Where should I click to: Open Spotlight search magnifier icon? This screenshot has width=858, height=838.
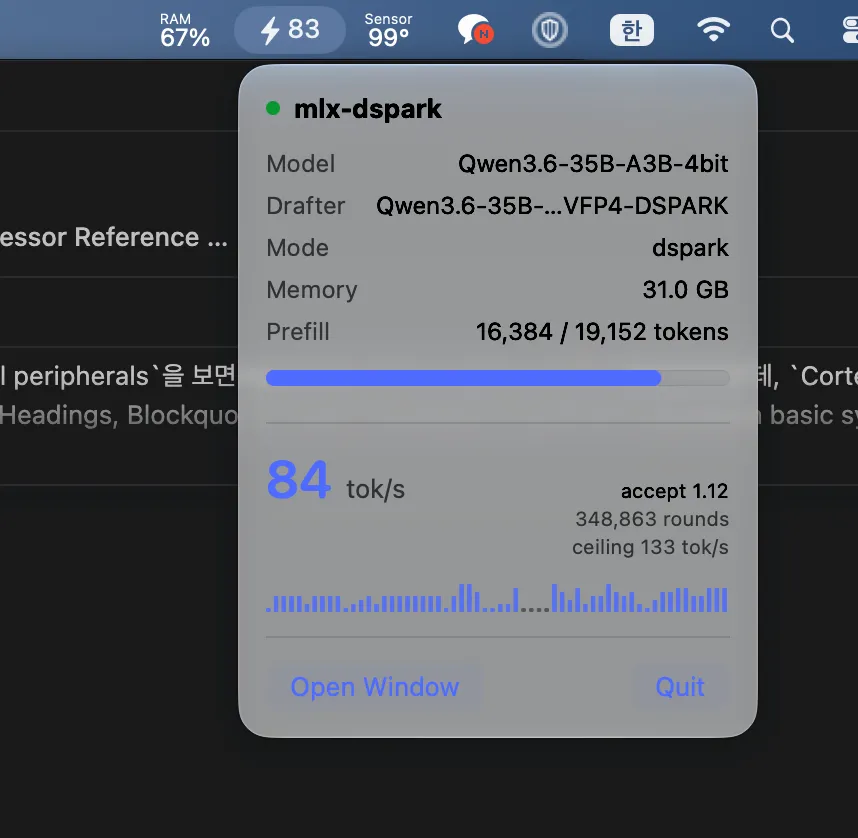pos(782,30)
